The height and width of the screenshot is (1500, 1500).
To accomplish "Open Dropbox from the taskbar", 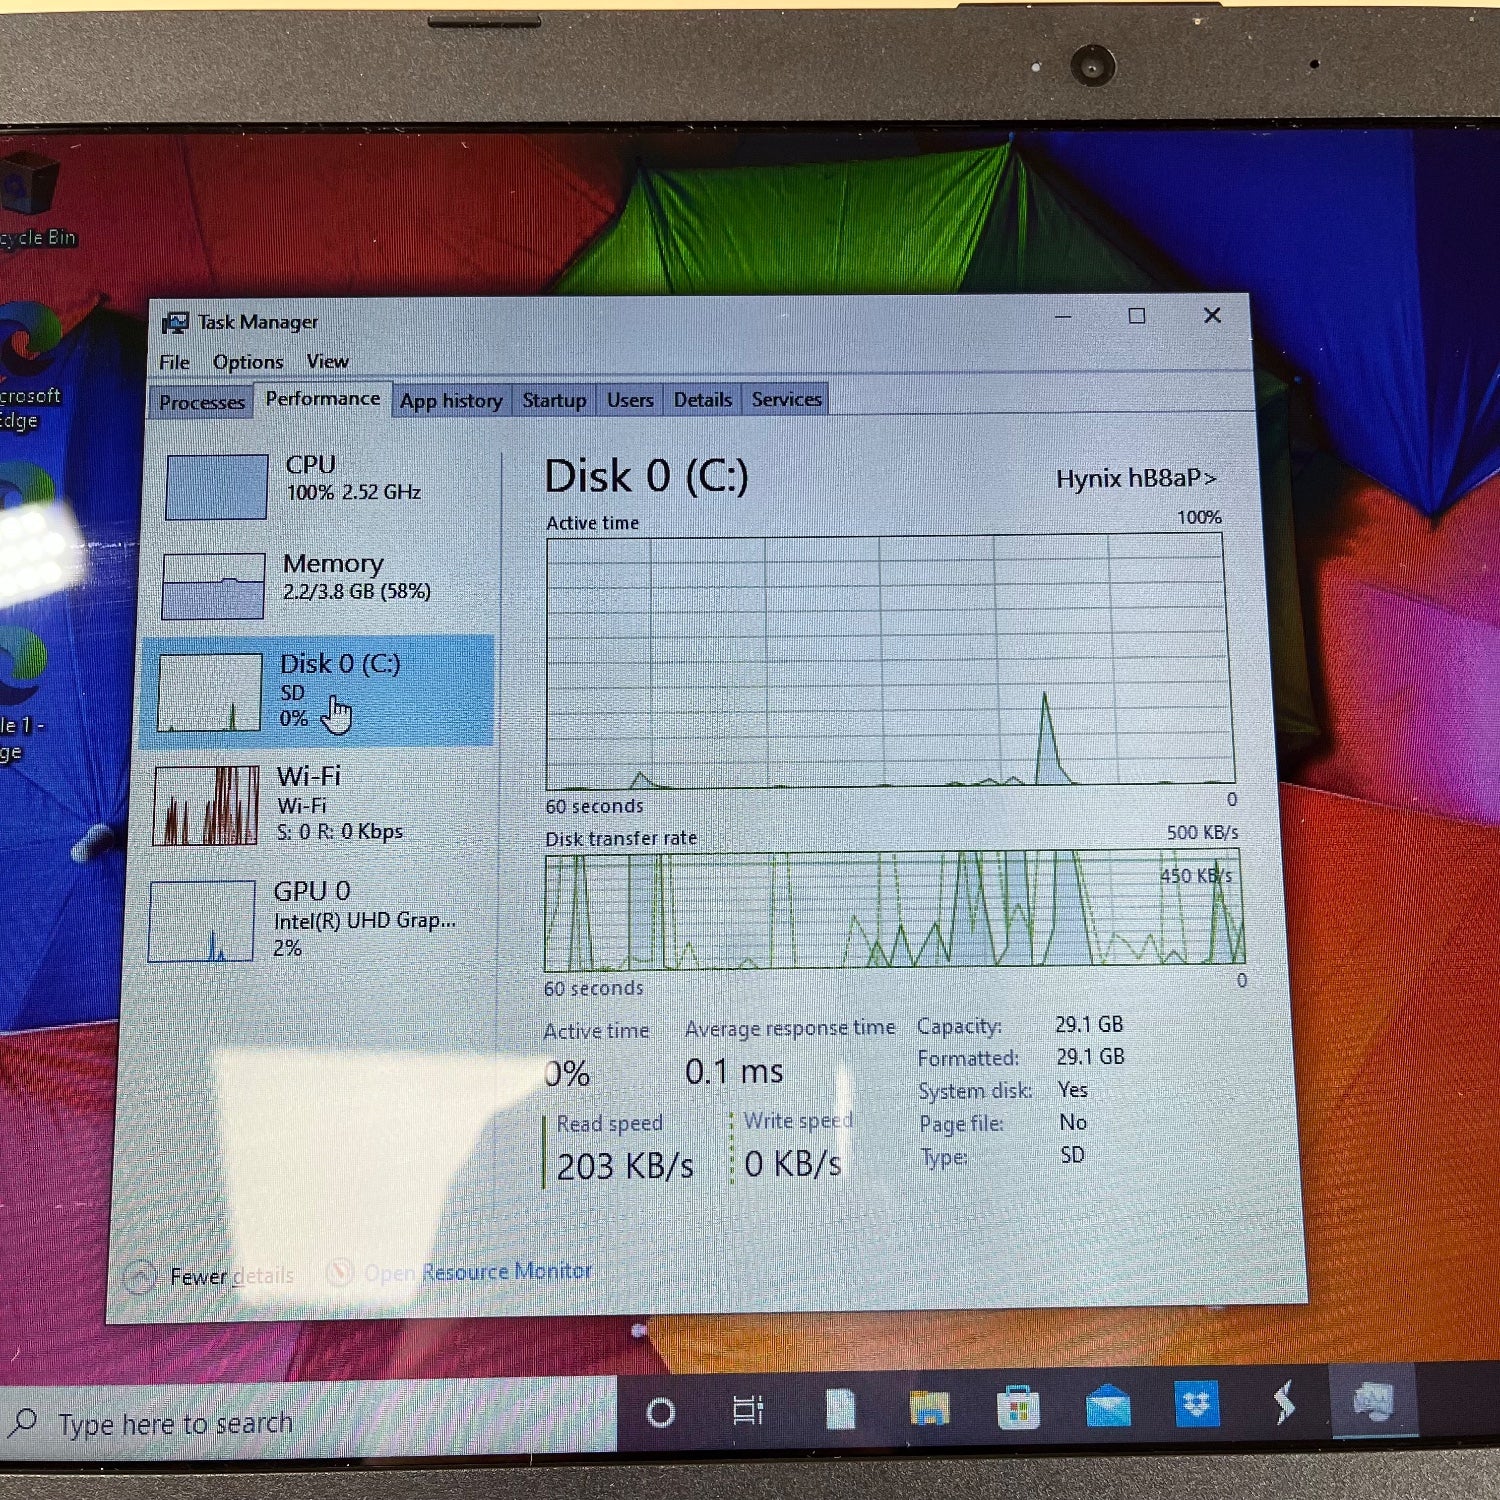I will [x=1196, y=1405].
